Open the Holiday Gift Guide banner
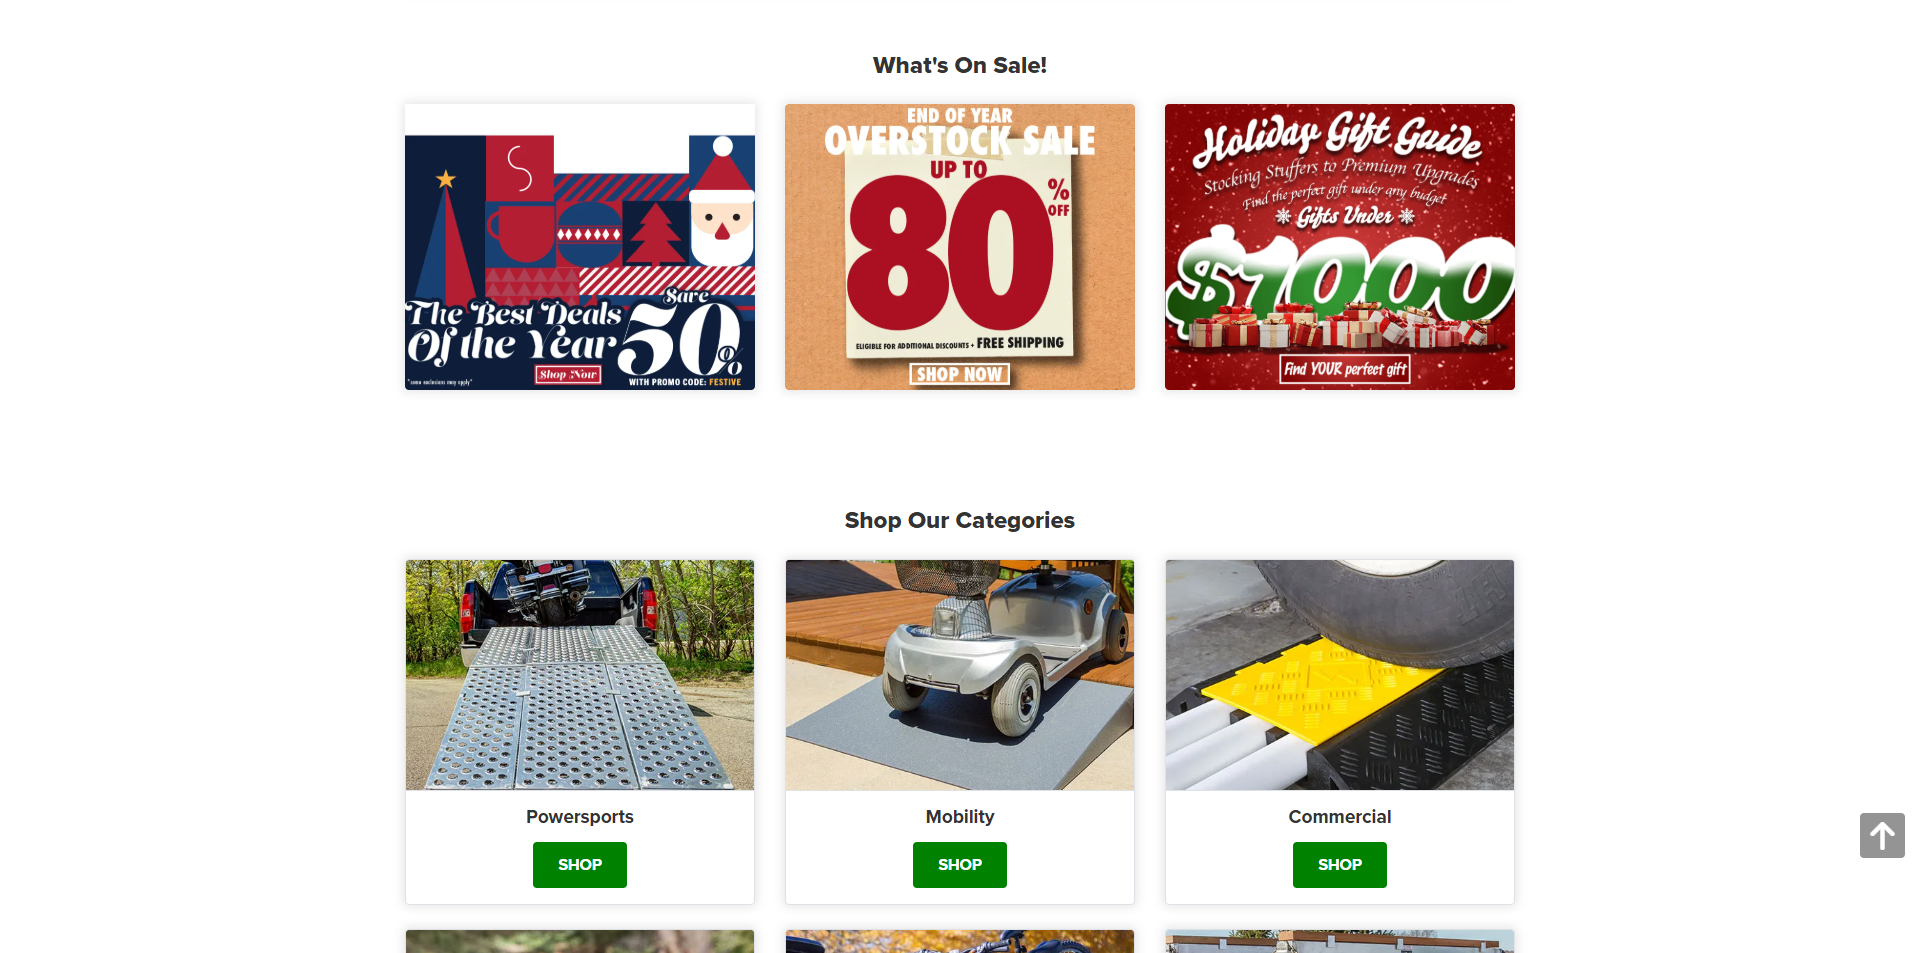Viewport: 1920px width, 953px height. [x=1340, y=247]
